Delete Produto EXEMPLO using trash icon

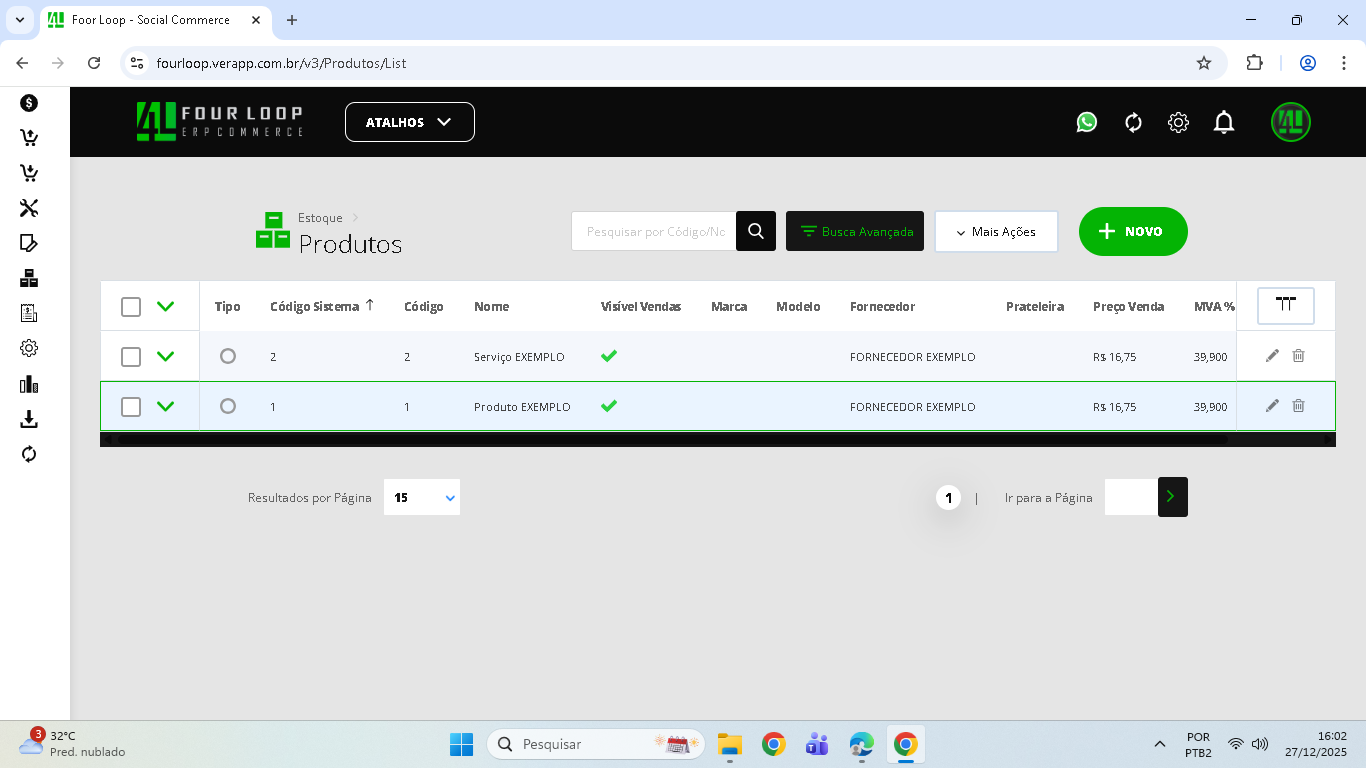pos(1298,406)
